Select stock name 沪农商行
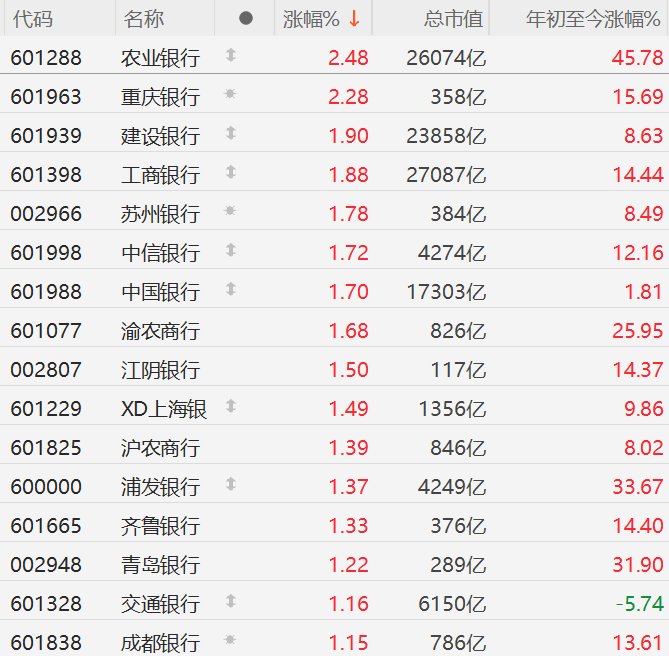This screenshot has height=656, width=669. (160, 448)
